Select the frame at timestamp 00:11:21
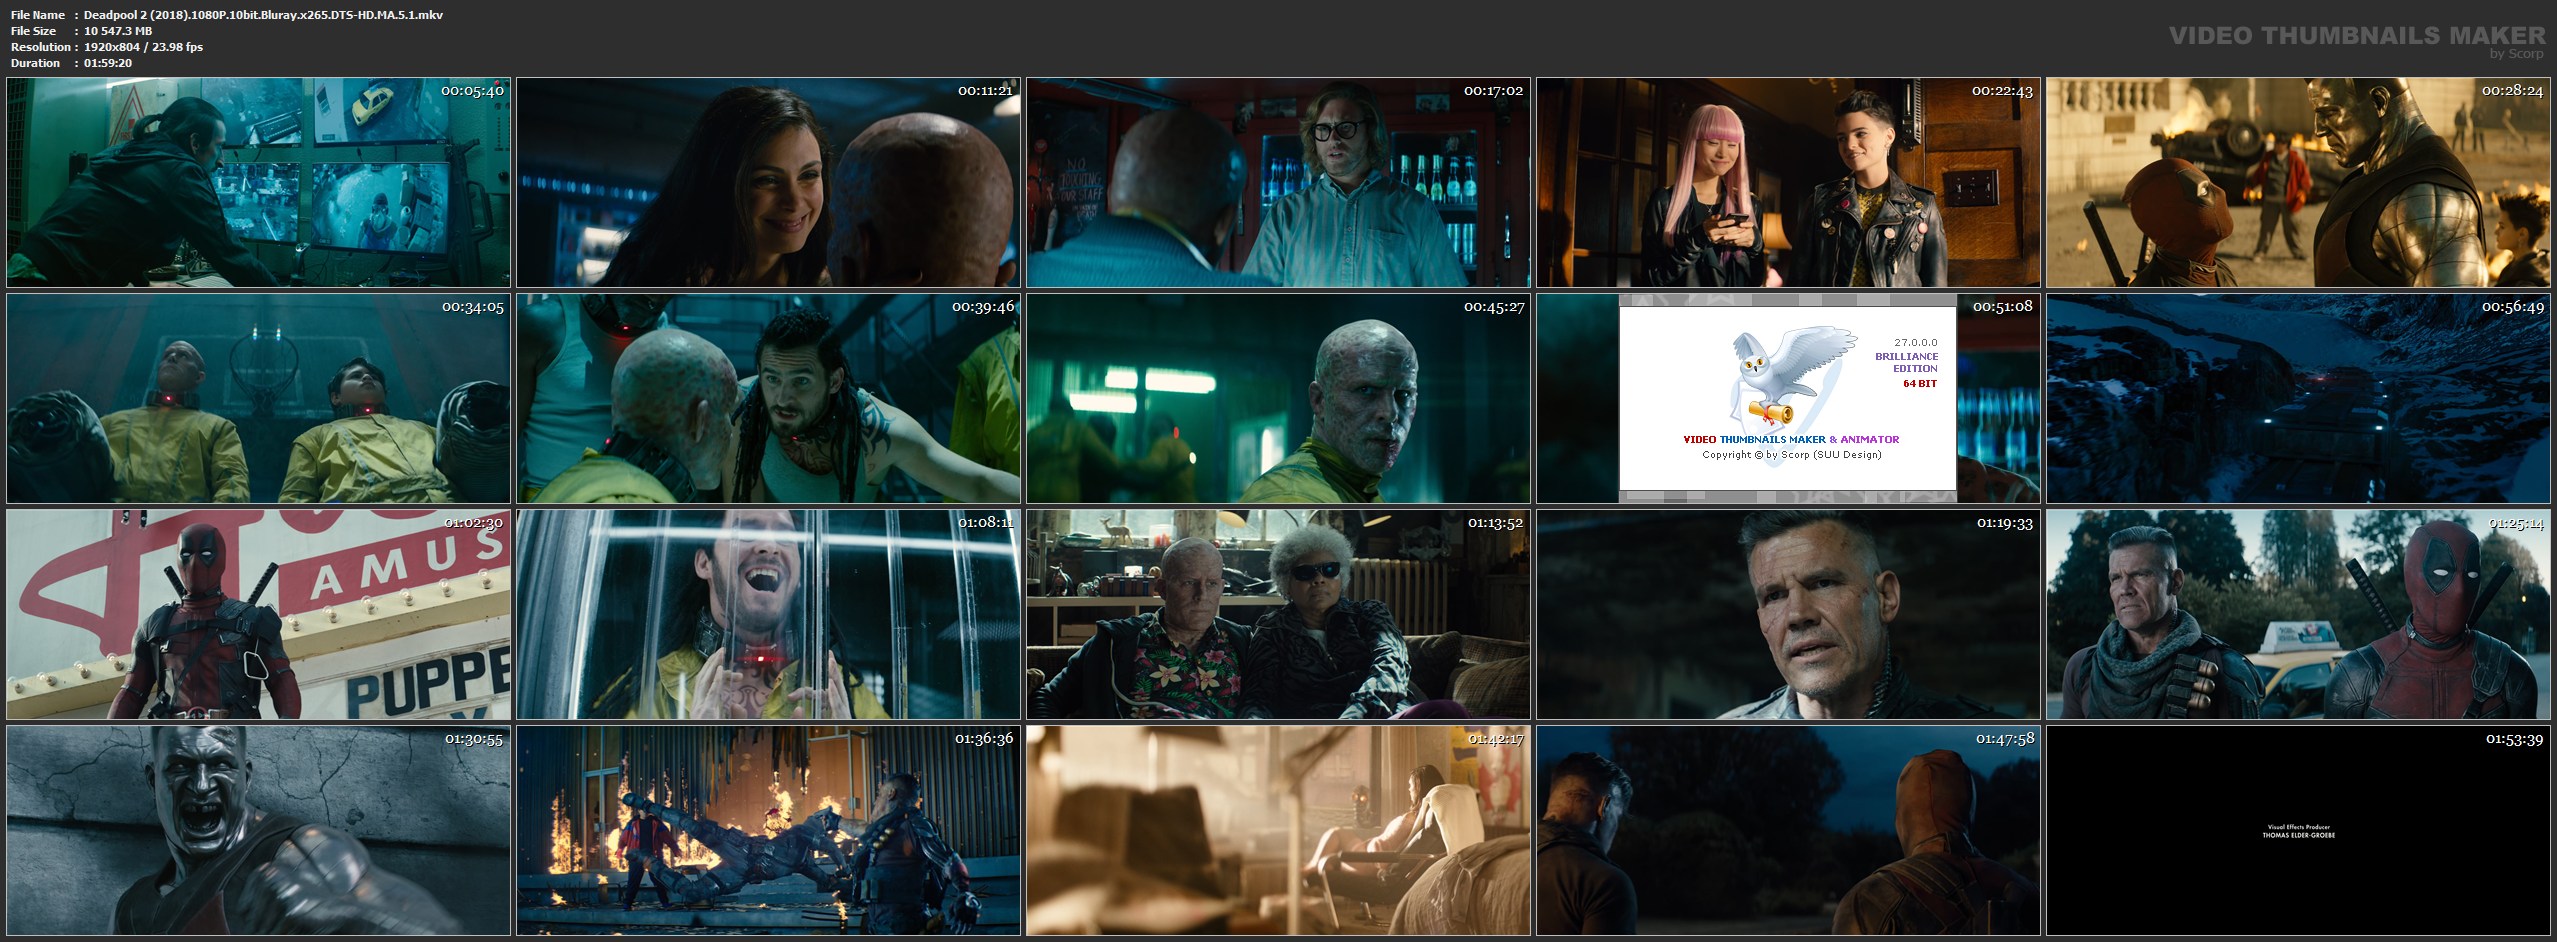This screenshot has height=942, width=2557. point(768,183)
